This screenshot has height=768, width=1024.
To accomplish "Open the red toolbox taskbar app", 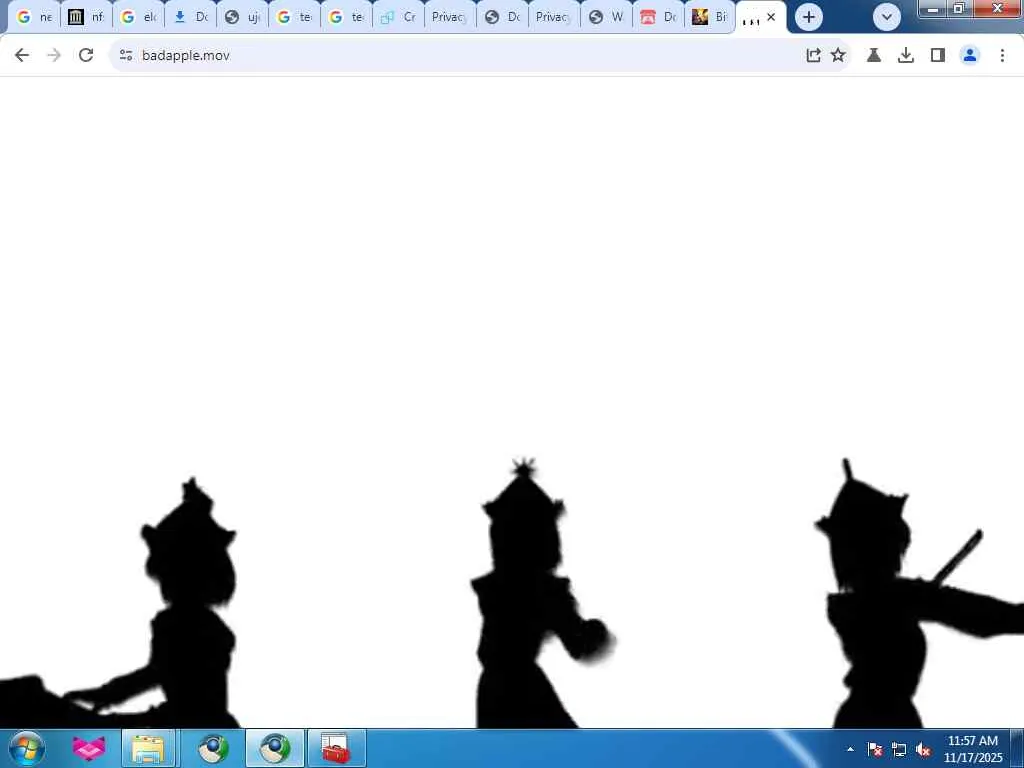I will [336, 748].
